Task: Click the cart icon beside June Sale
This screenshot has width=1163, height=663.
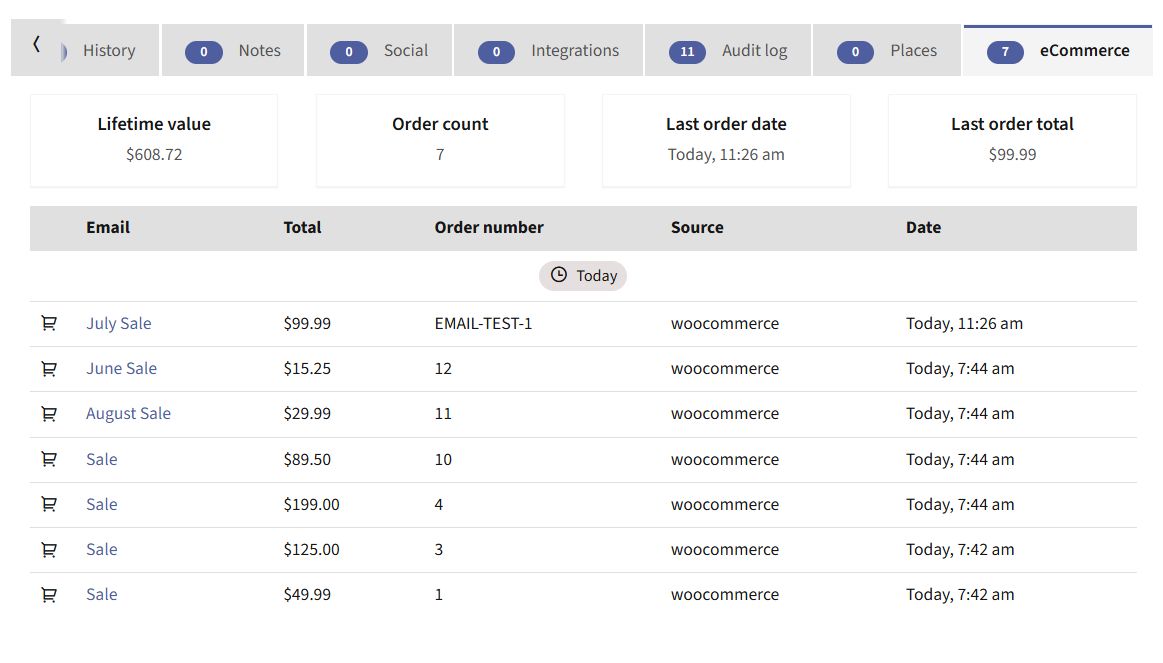Action: (x=49, y=369)
